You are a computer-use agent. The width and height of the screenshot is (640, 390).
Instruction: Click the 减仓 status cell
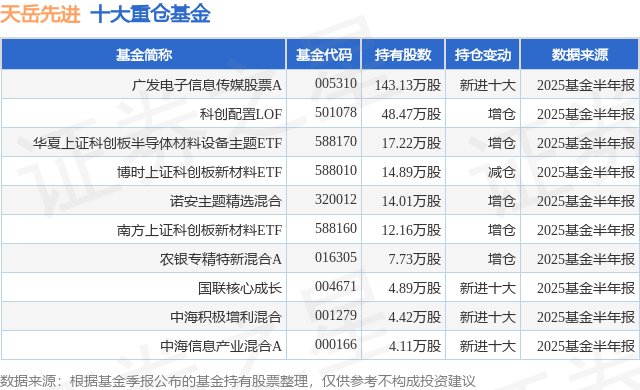[x=502, y=172]
